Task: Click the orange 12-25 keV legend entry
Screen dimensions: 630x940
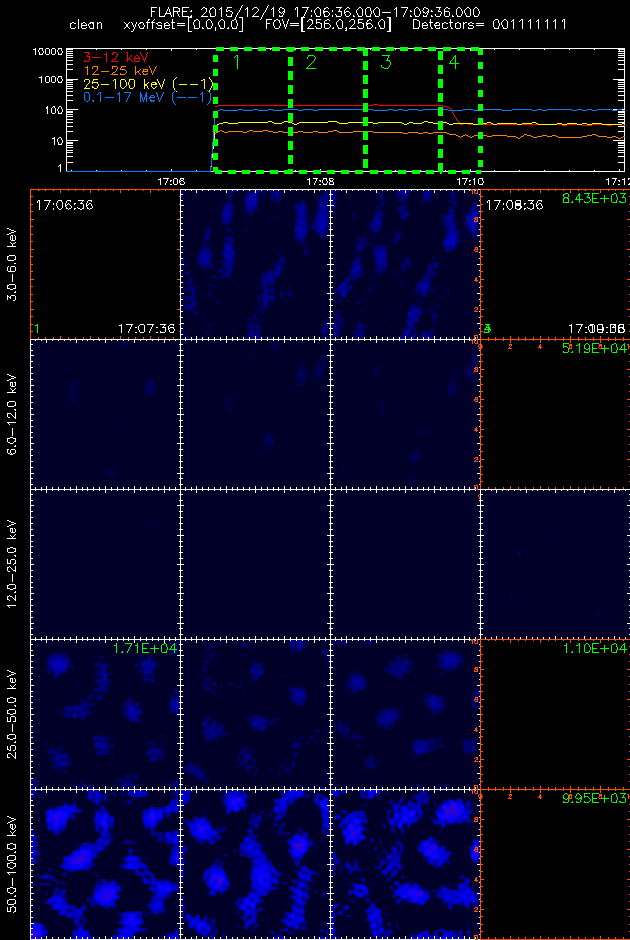Action: (x=120, y=71)
